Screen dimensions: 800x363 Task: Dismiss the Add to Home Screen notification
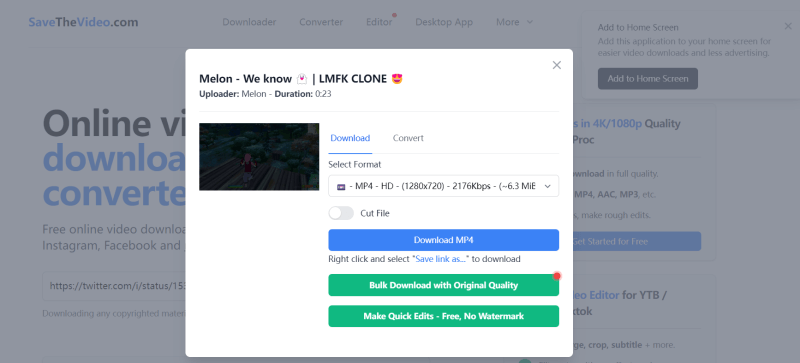(788, 27)
